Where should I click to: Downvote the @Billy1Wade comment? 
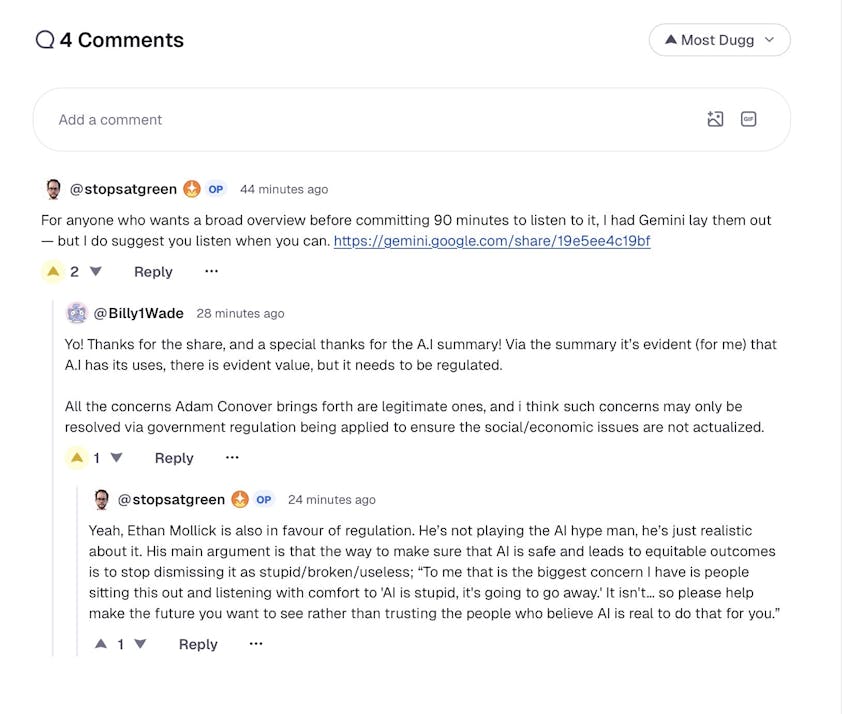116,458
